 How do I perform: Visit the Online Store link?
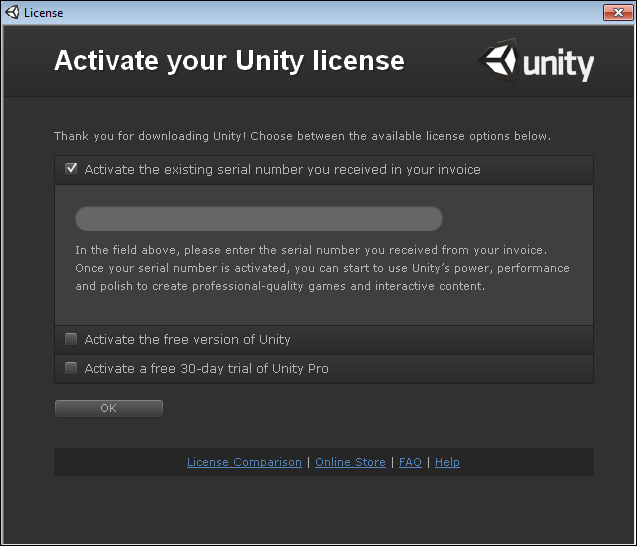click(x=350, y=462)
